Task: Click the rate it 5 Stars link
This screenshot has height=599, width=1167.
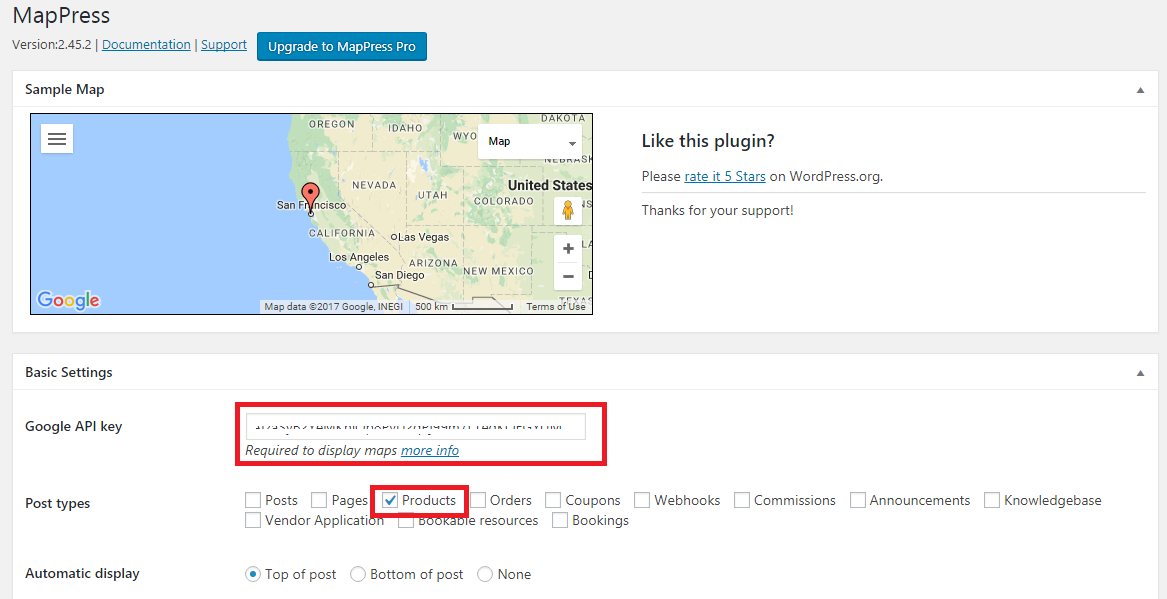Action: pos(725,176)
